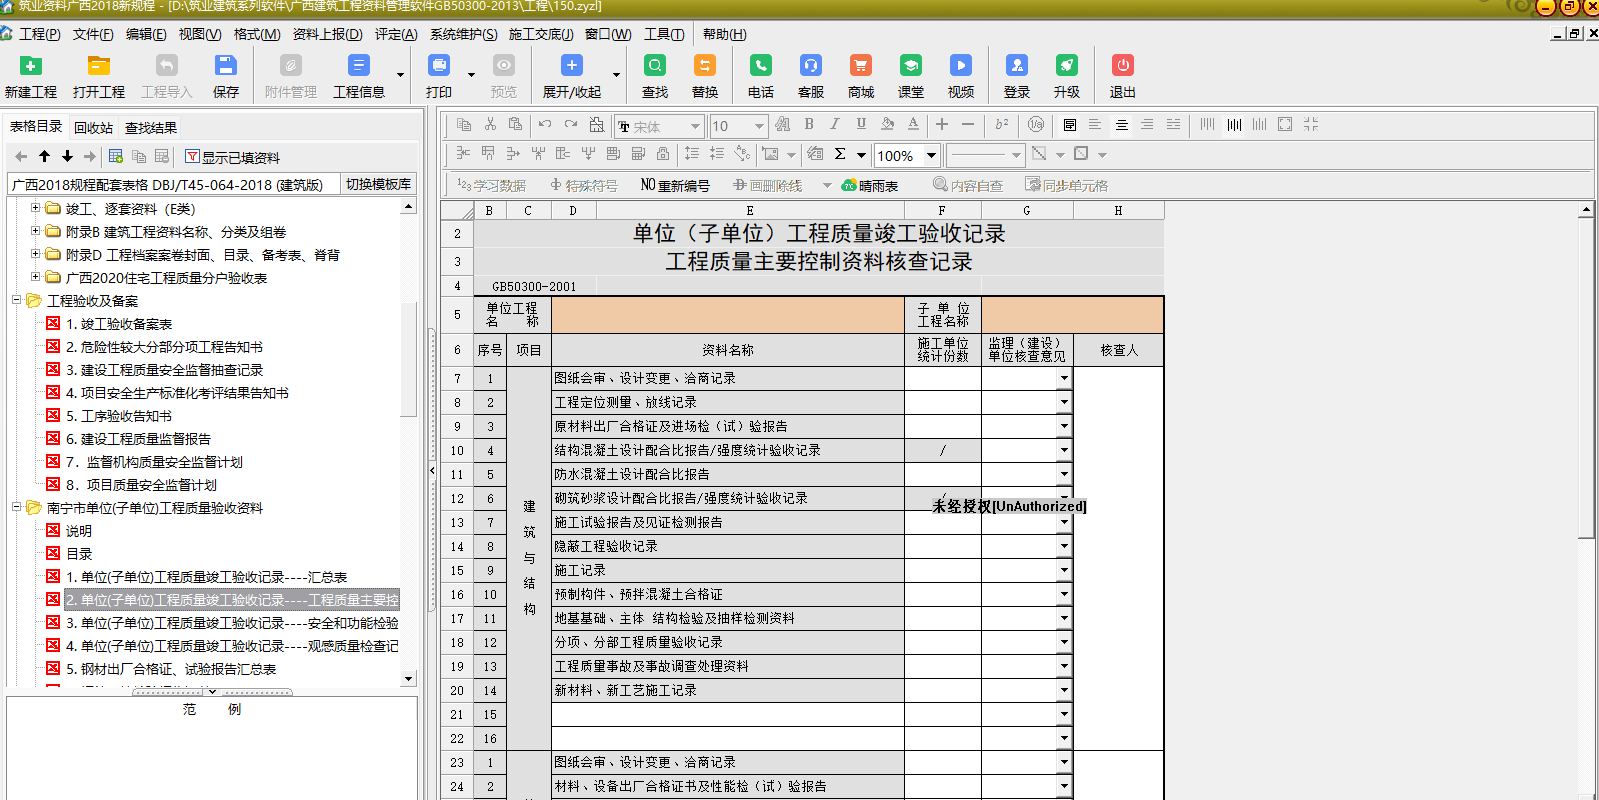Toggle center horizontal alignment
This screenshot has height=800, width=1599.
1122,125
